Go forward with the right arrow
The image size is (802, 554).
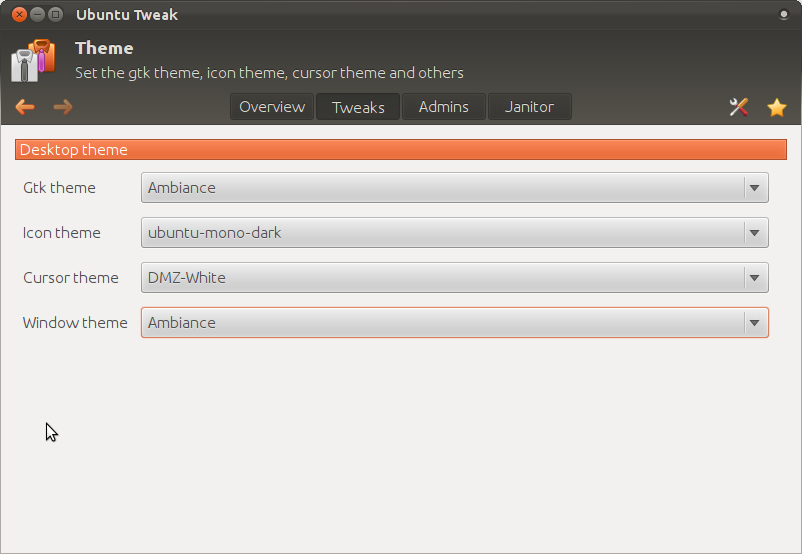click(63, 107)
